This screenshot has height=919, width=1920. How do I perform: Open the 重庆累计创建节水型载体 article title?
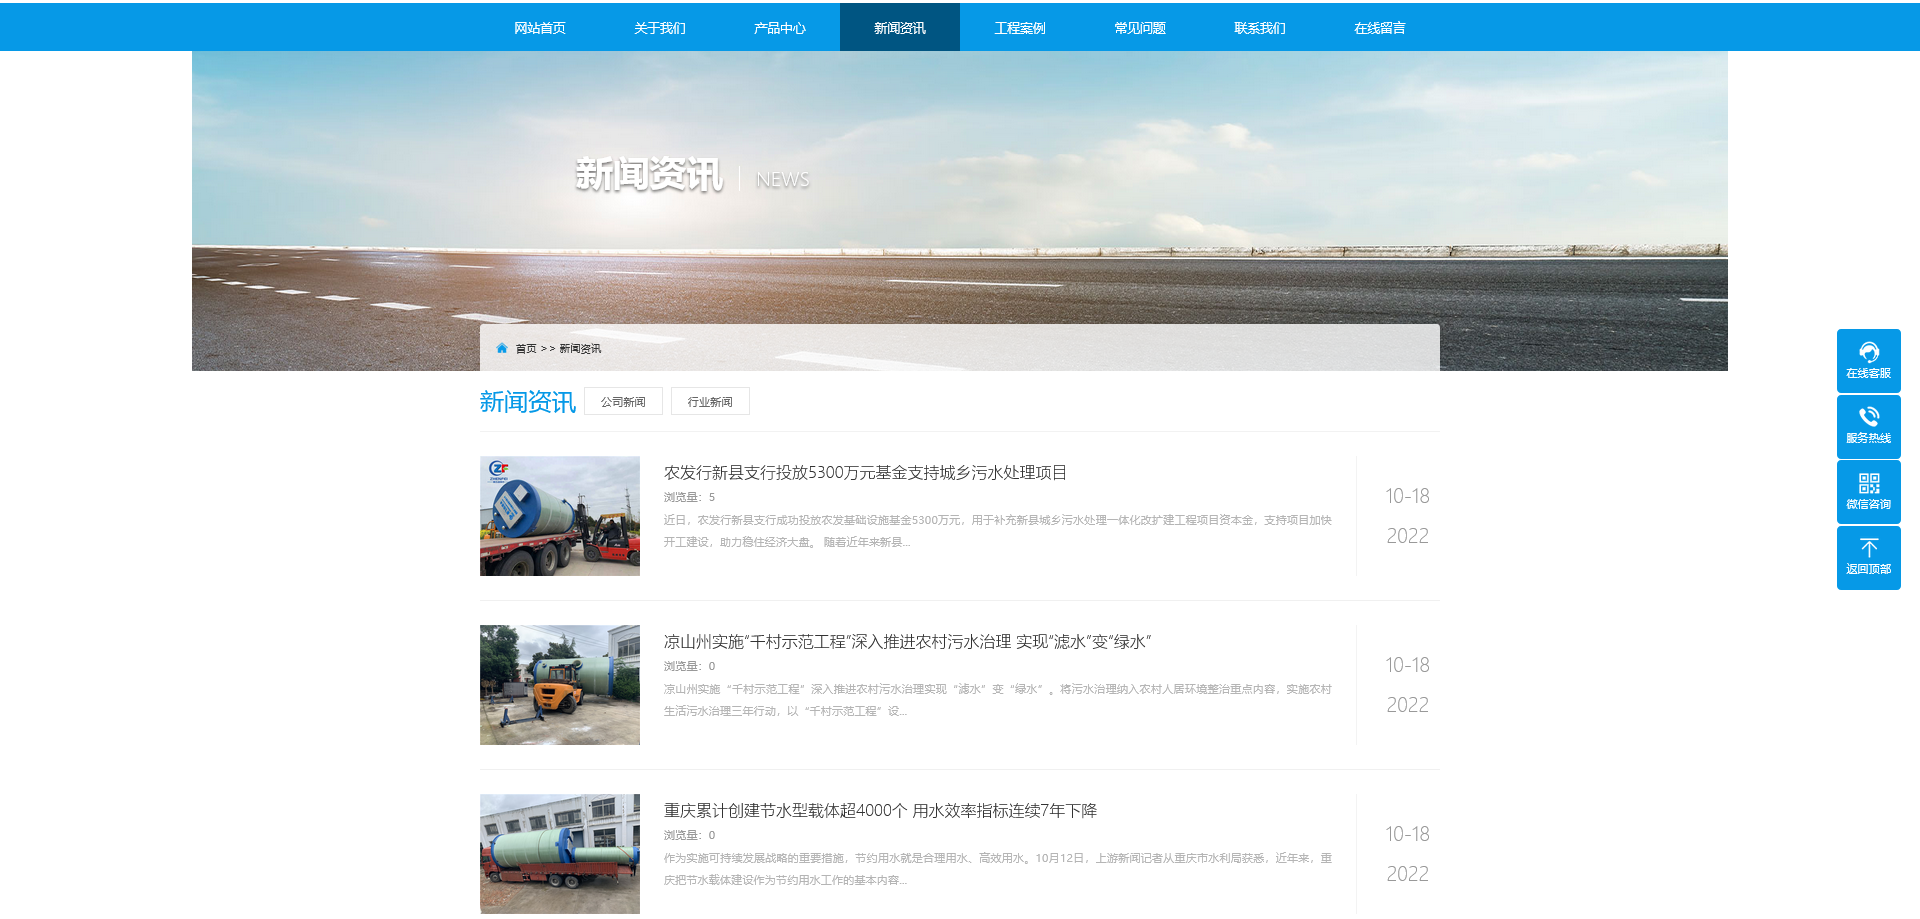(x=878, y=811)
